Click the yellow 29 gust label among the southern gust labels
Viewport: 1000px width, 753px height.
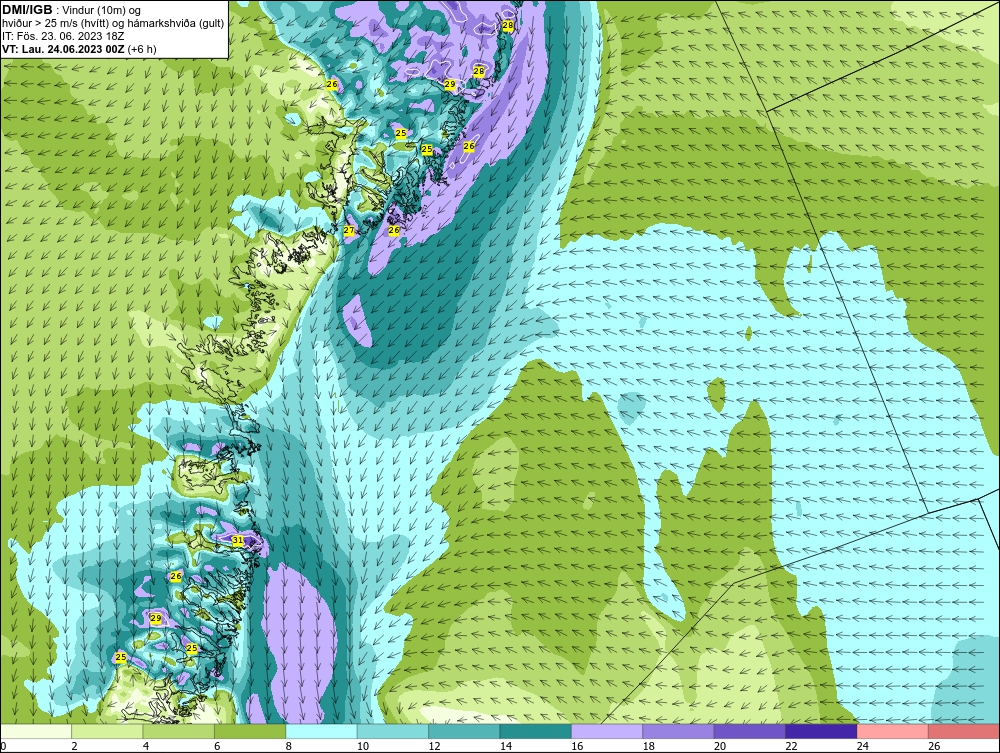point(156,618)
